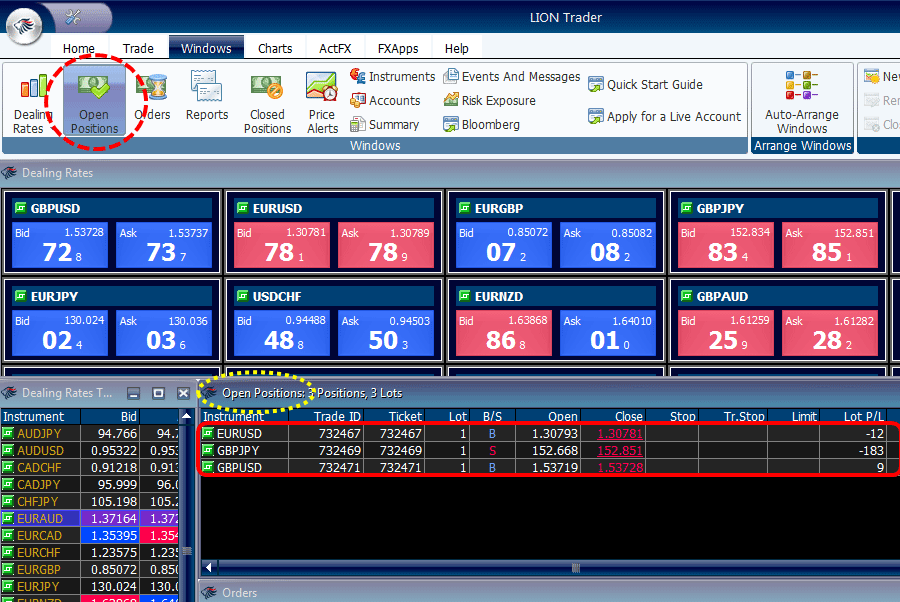Click EURUSD Ask price tile
This screenshot has width=900, height=602.
coord(386,245)
